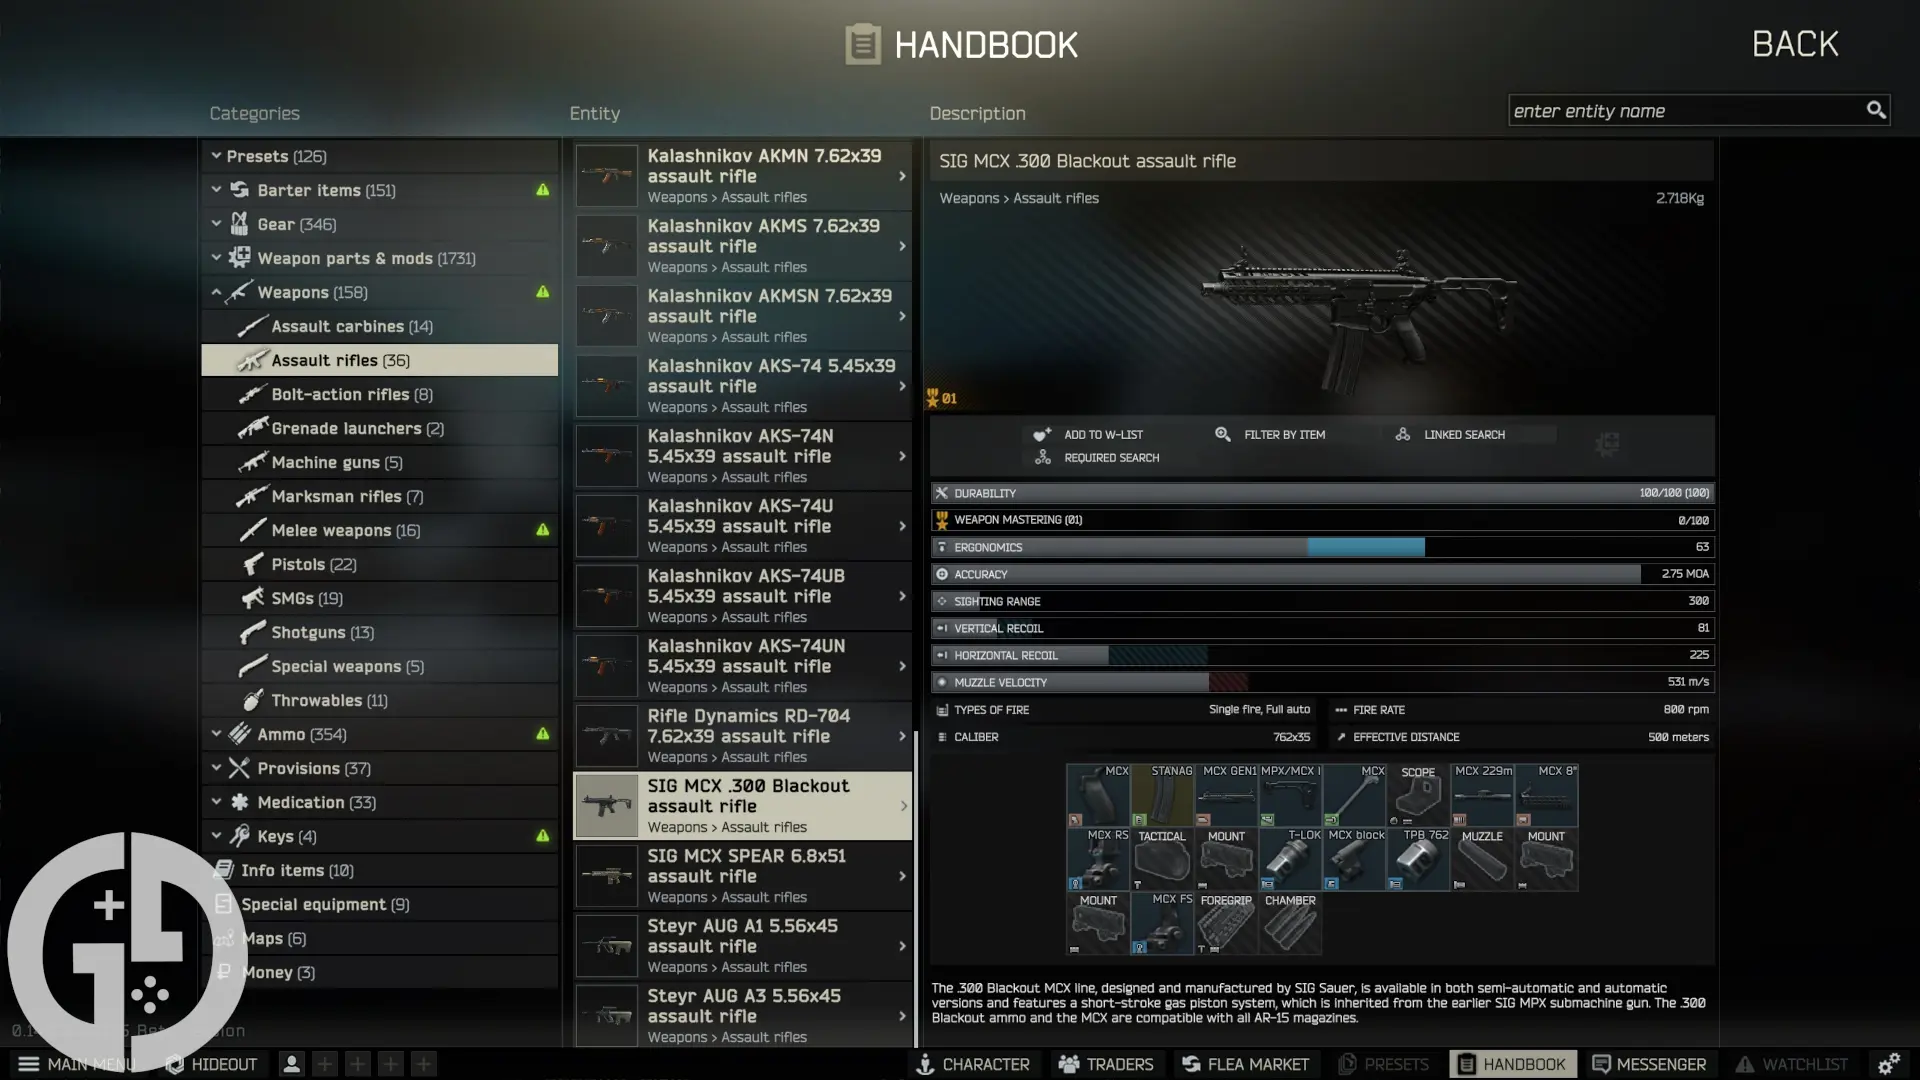
Task: Switch to the Traders tab
Action: point(1106,1064)
